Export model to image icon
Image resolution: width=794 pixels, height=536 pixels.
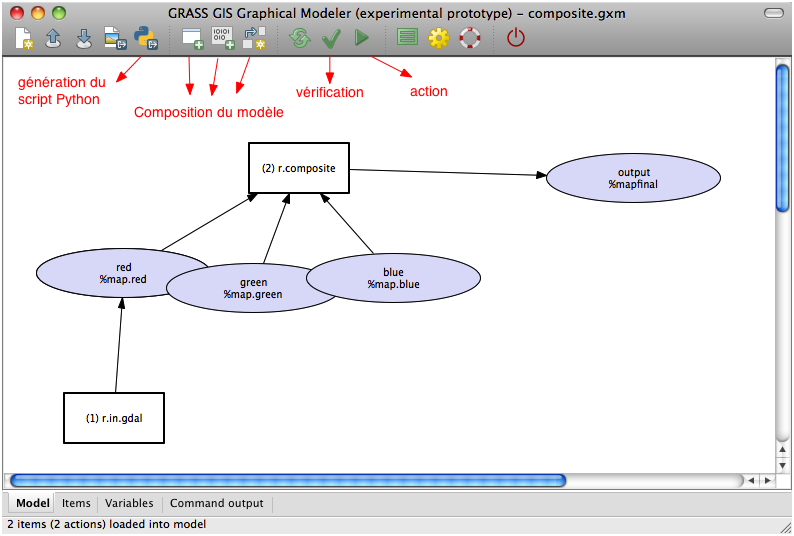pyautogui.click(x=115, y=39)
